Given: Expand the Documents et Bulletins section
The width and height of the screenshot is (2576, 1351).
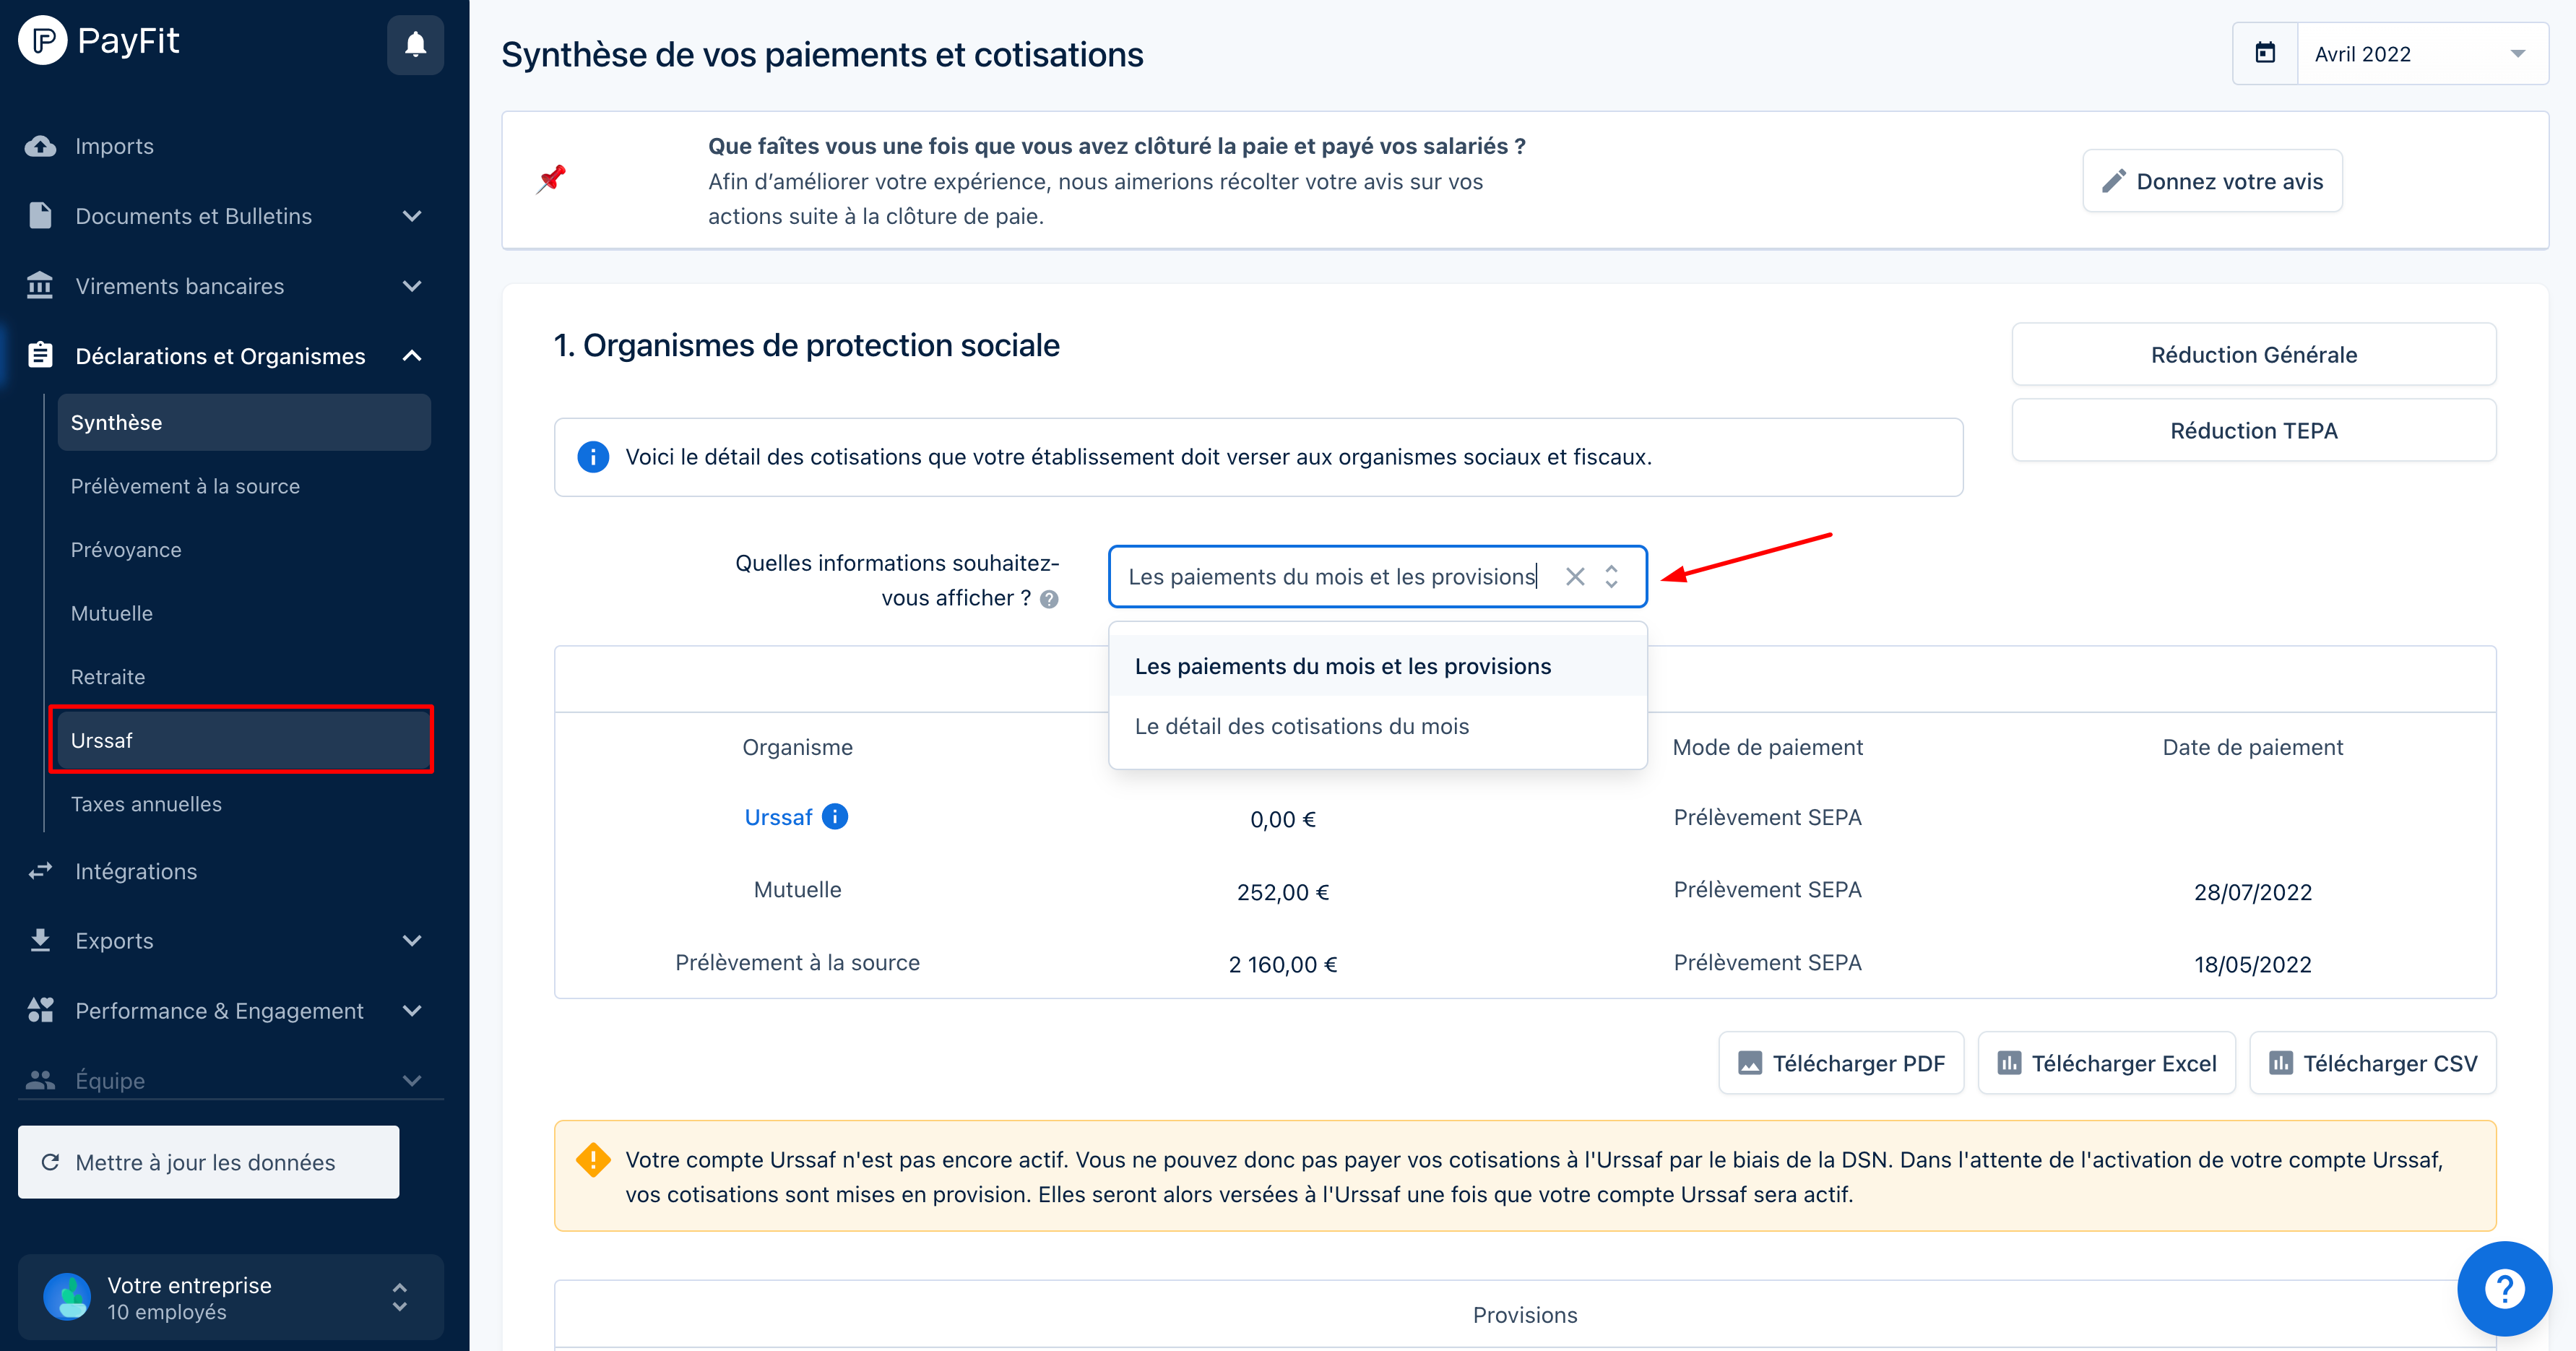Looking at the screenshot, I should coord(411,216).
